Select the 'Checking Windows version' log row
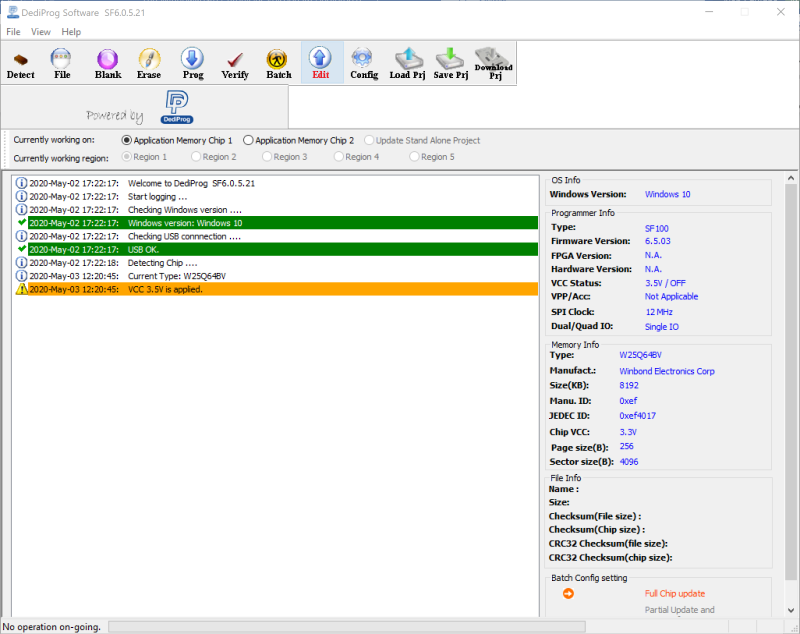The image size is (800, 634). tap(276, 210)
